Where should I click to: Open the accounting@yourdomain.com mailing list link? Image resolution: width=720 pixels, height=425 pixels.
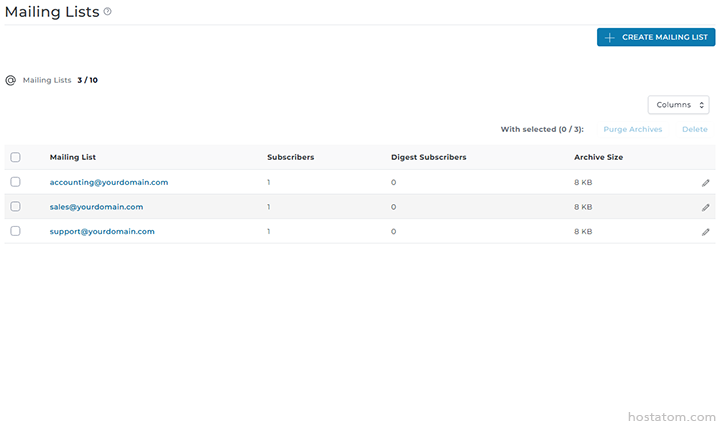click(x=109, y=182)
